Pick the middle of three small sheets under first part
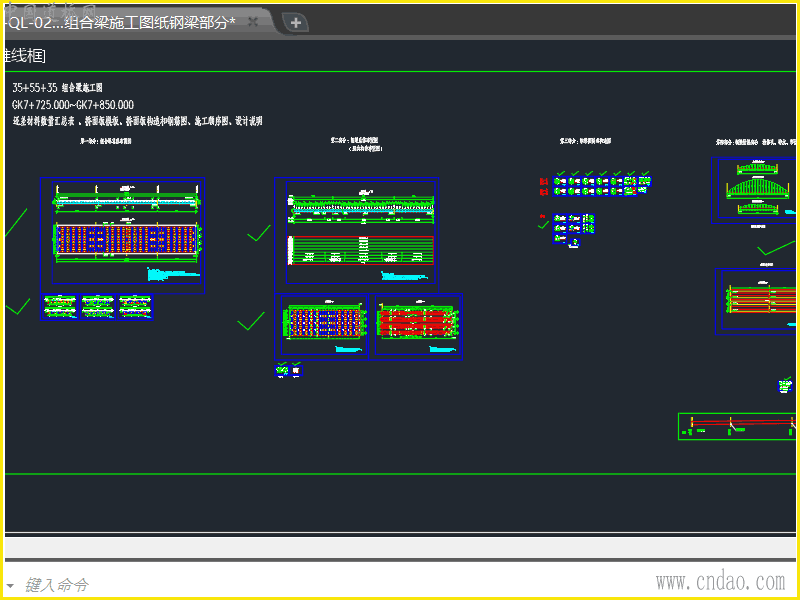Viewport: 800px width, 600px height. point(98,307)
